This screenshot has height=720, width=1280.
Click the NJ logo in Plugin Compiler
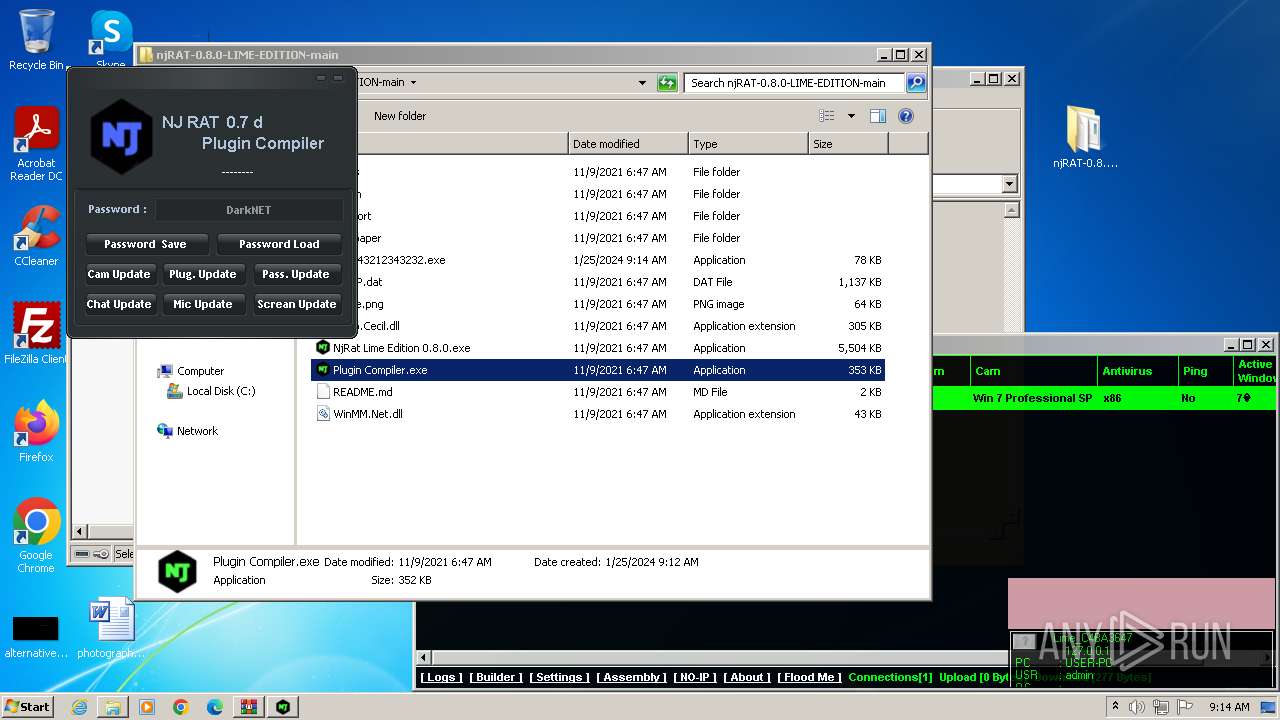pyautogui.click(x=121, y=136)
